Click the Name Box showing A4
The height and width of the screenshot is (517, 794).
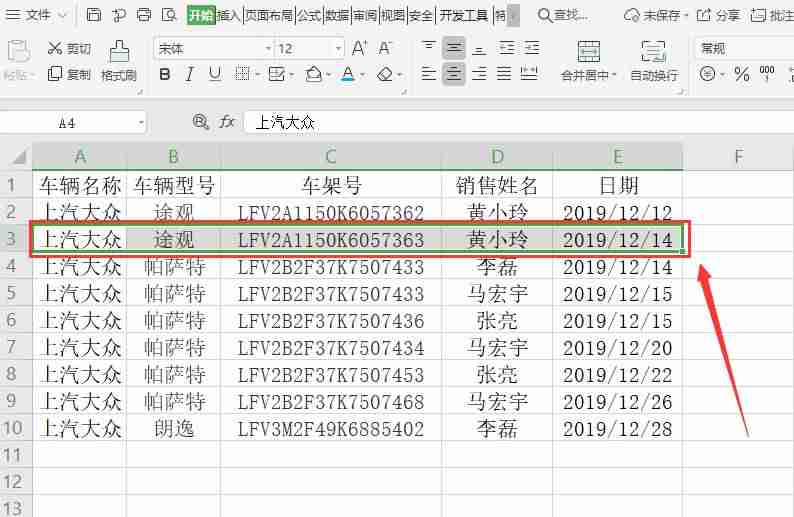[67, 123]
